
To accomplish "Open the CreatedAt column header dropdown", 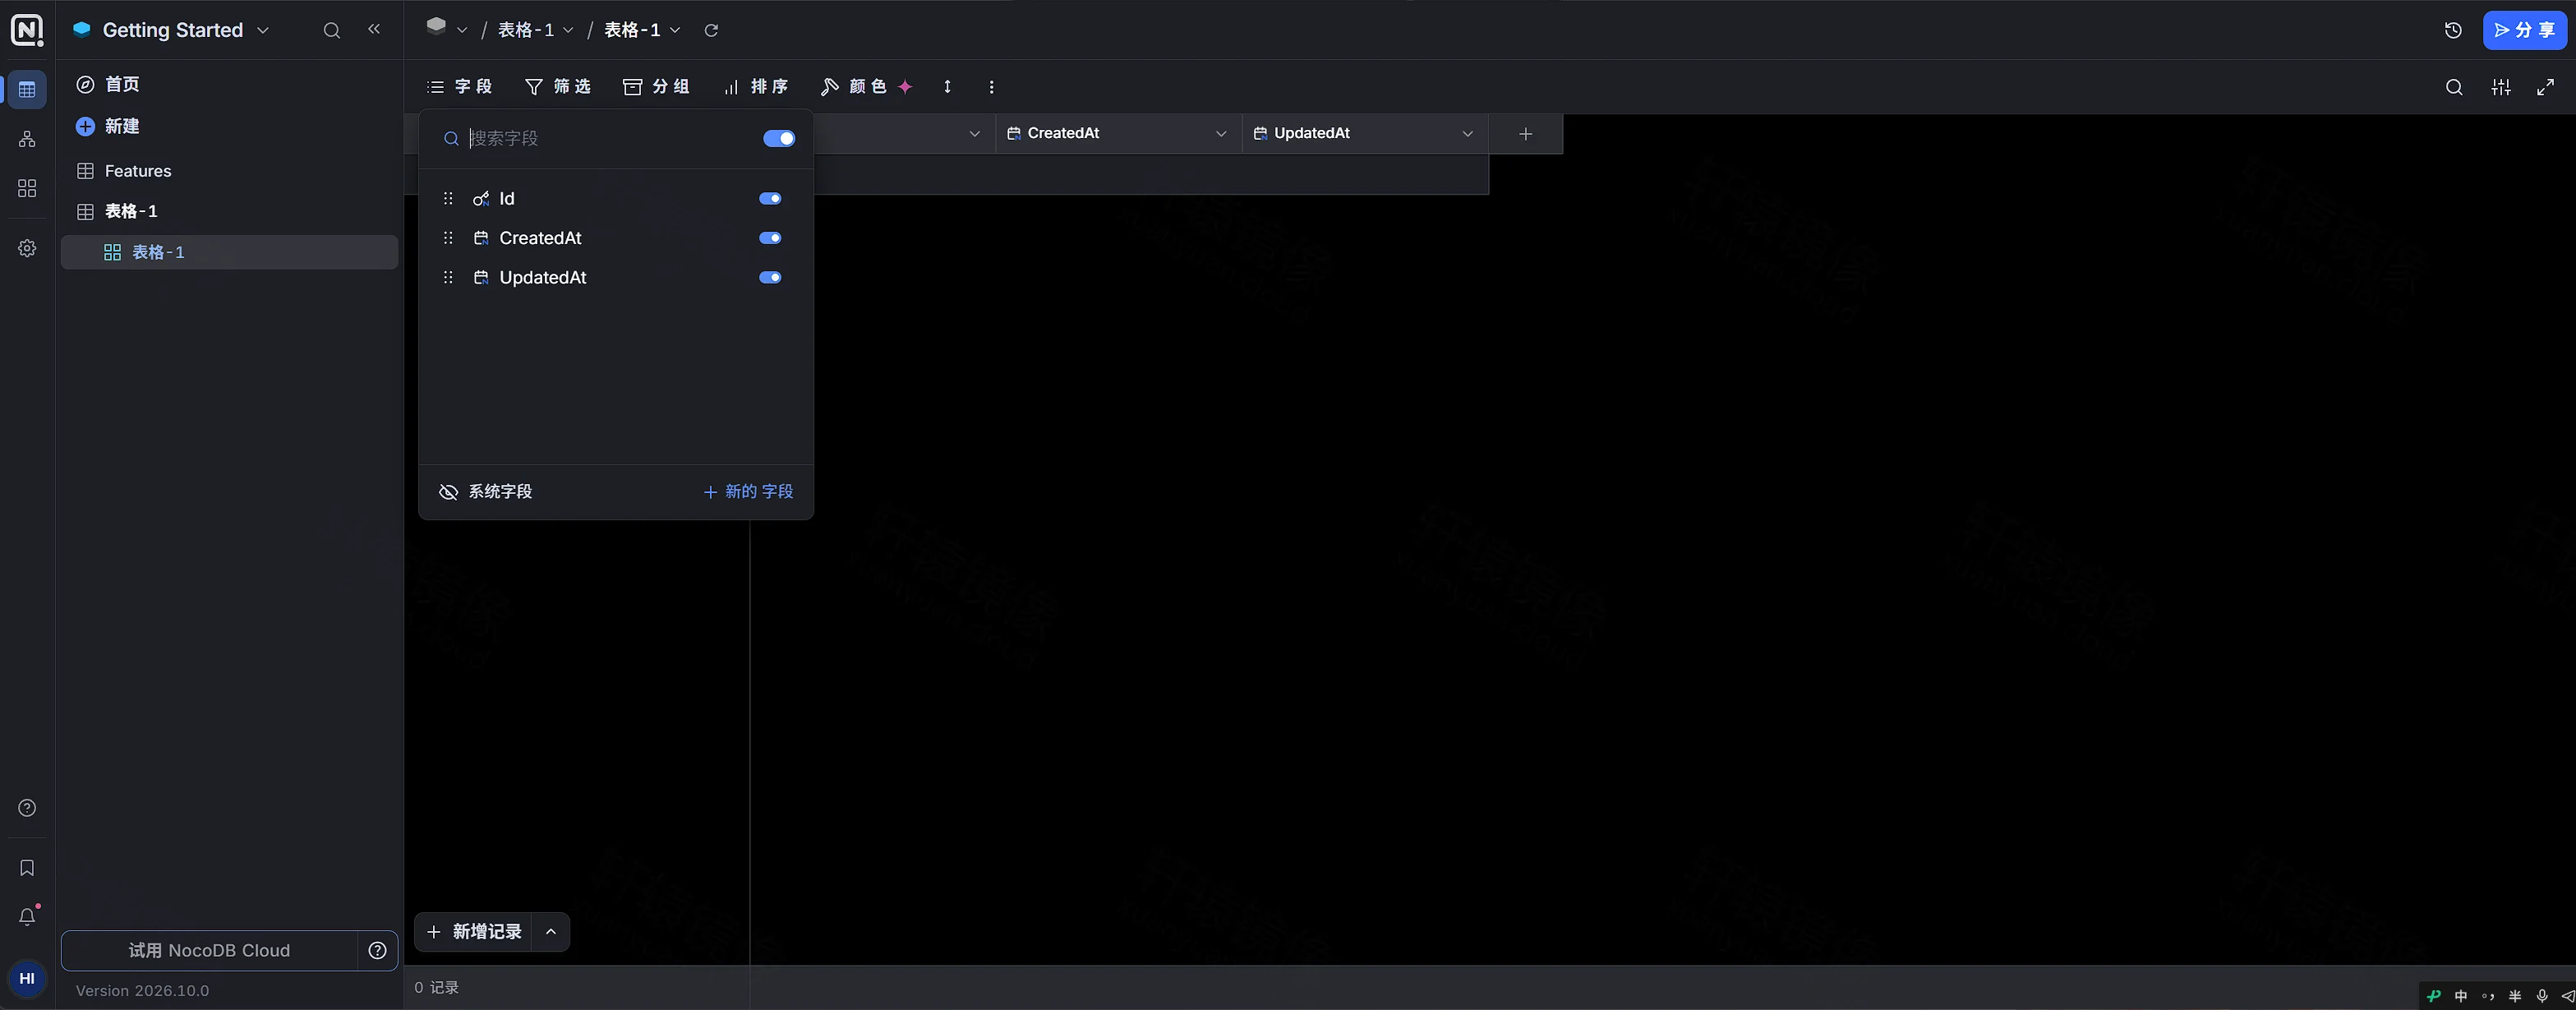I will click(1221, 134).
